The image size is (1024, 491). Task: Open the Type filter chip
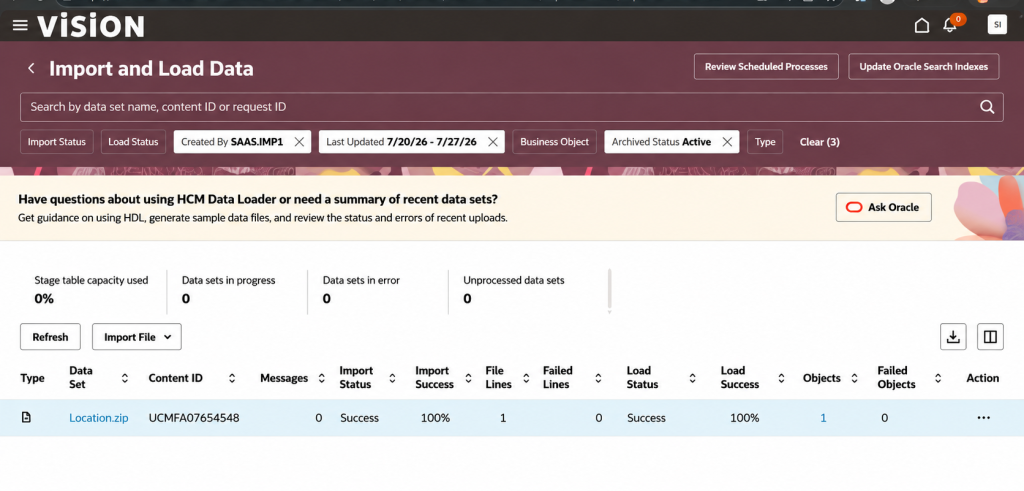click(765, 142)
